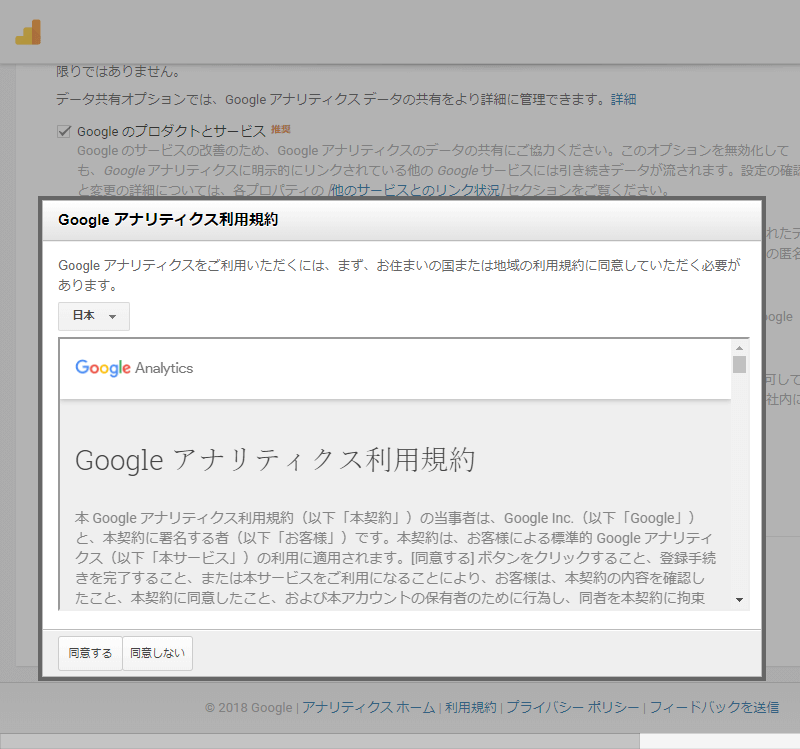Open the プライバシー ポリシー footer link
The width and height of the screenshot is (800, 749).
point(572,707)
